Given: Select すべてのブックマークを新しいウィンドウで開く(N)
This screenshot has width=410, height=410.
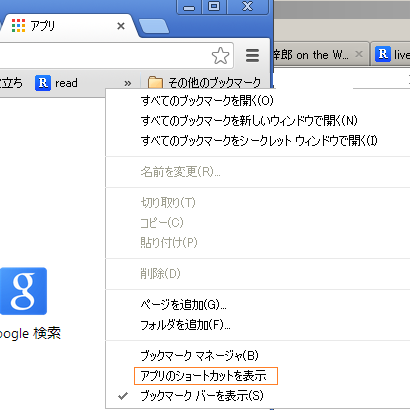Looking at the screenshot, I should (258, 120).
